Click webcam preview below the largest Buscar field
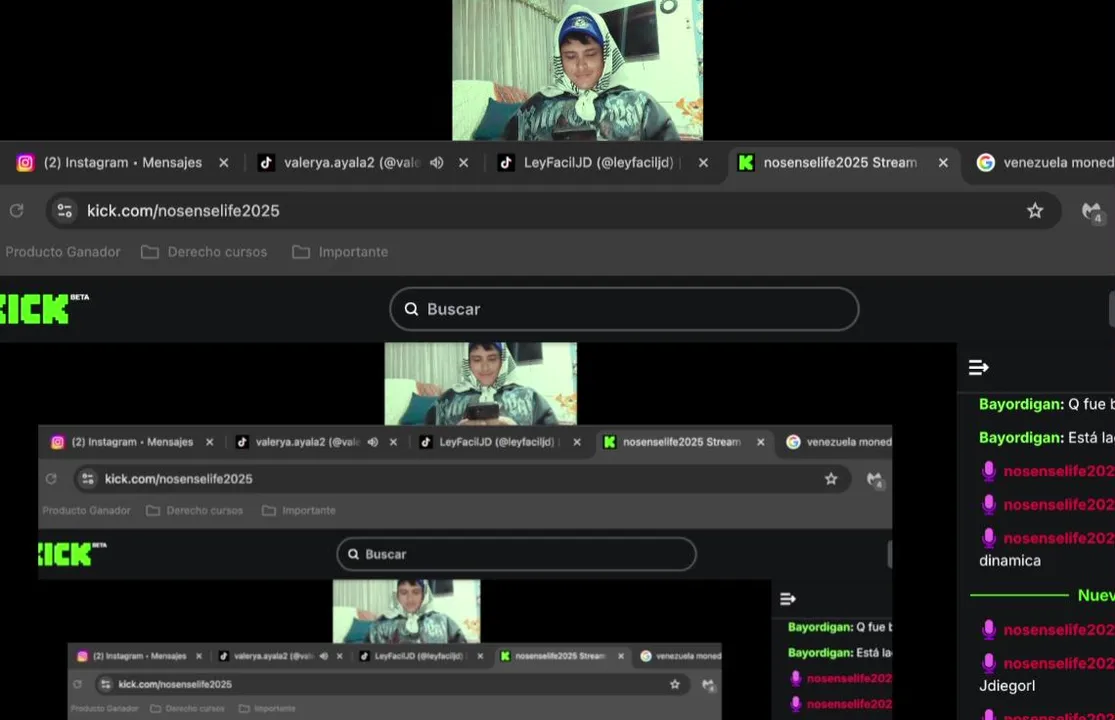The height and width of the screenshot is (720, 1115). 481,384
